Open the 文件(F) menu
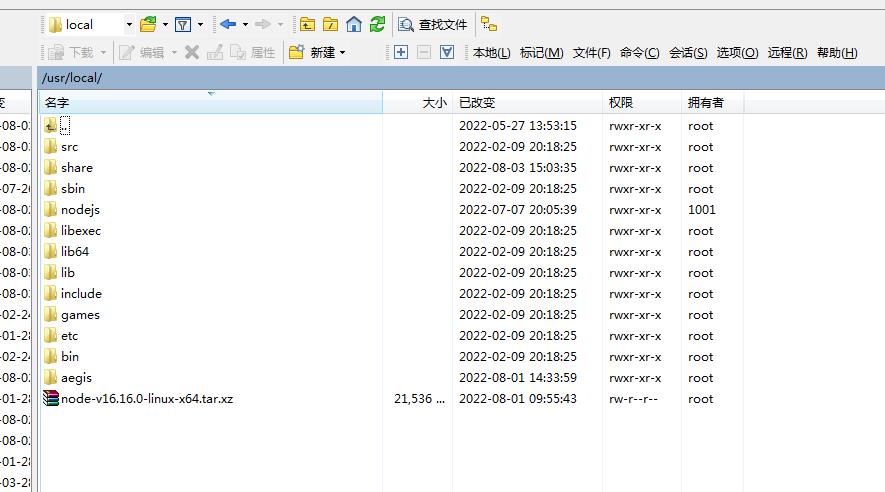The width and height of the screenshot is (885, 492). pyautogui.click(x=592, y=53)
